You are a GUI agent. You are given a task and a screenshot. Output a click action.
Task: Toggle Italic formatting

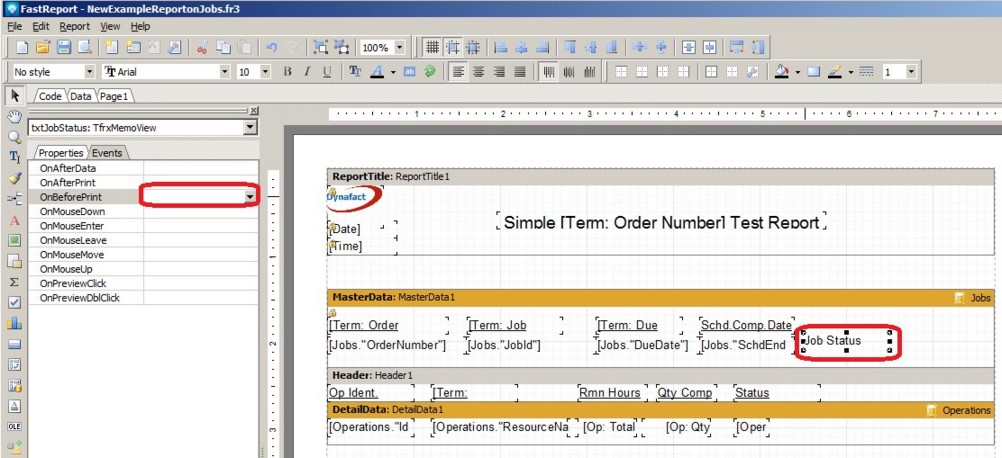coord(307,72)
